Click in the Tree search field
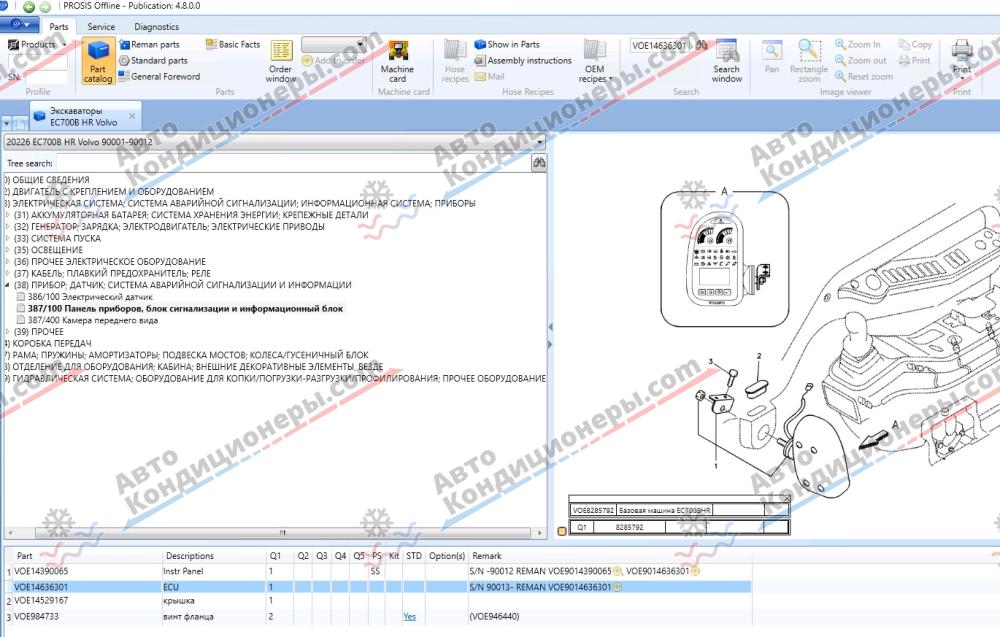 point(293,163)
